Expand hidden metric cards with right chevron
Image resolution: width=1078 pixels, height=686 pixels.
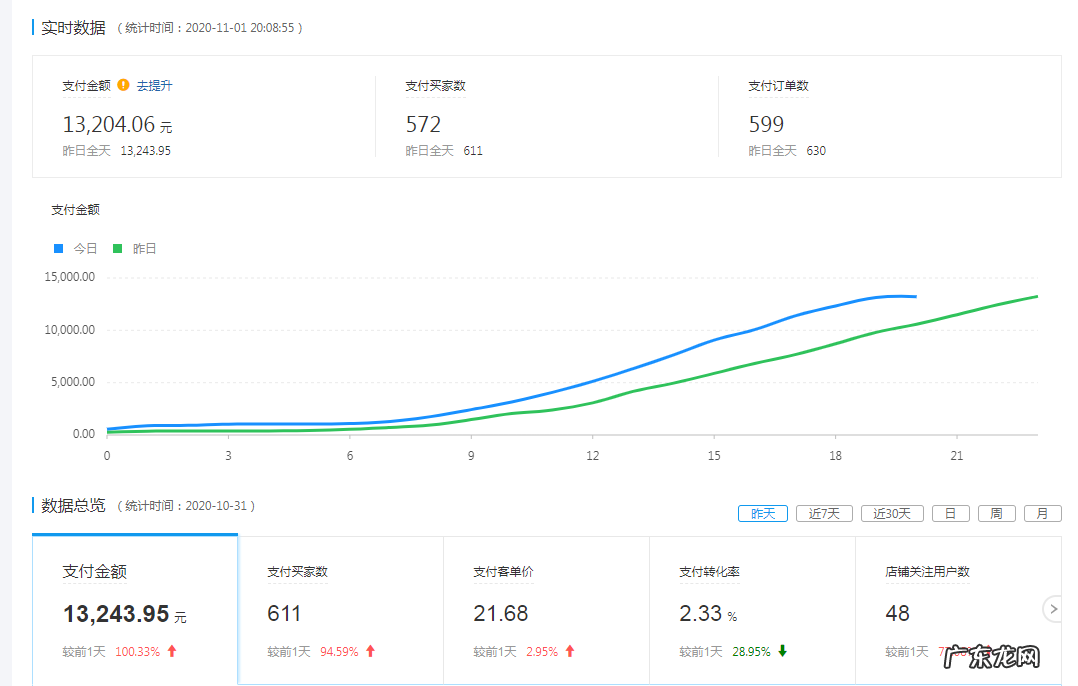point(1053,608)
